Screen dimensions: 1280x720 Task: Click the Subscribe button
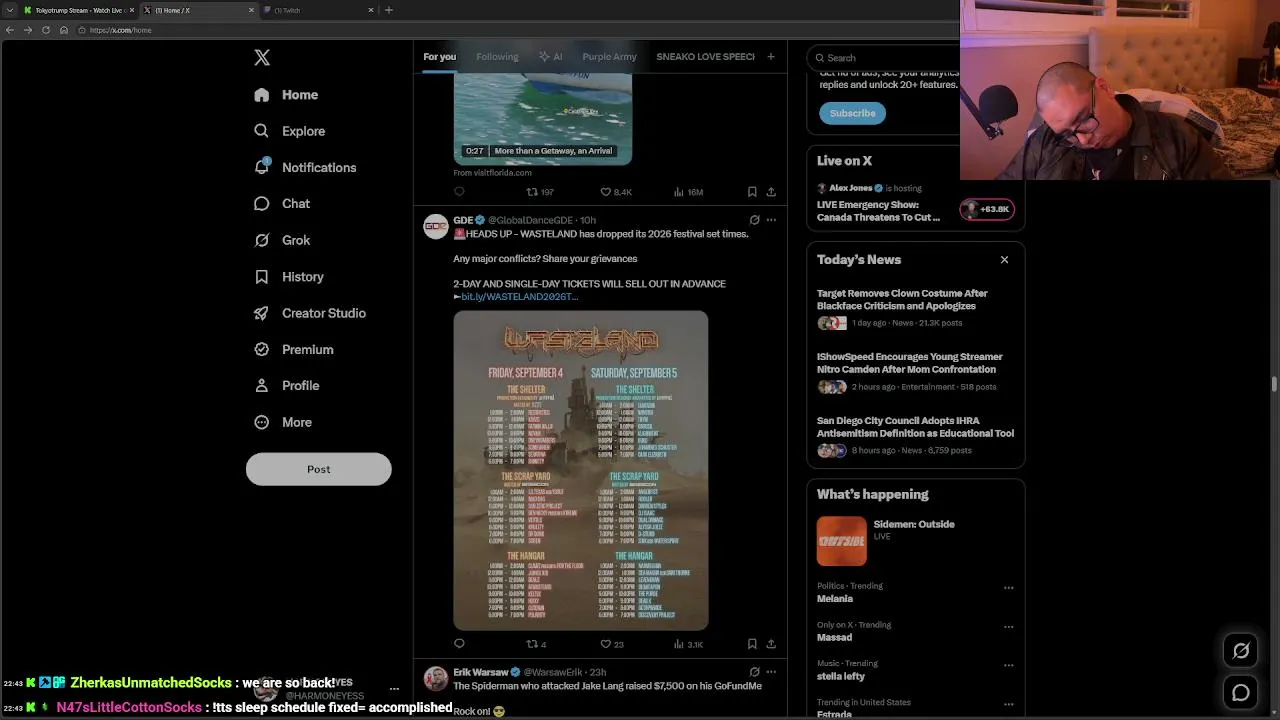[x=852, y=113]
